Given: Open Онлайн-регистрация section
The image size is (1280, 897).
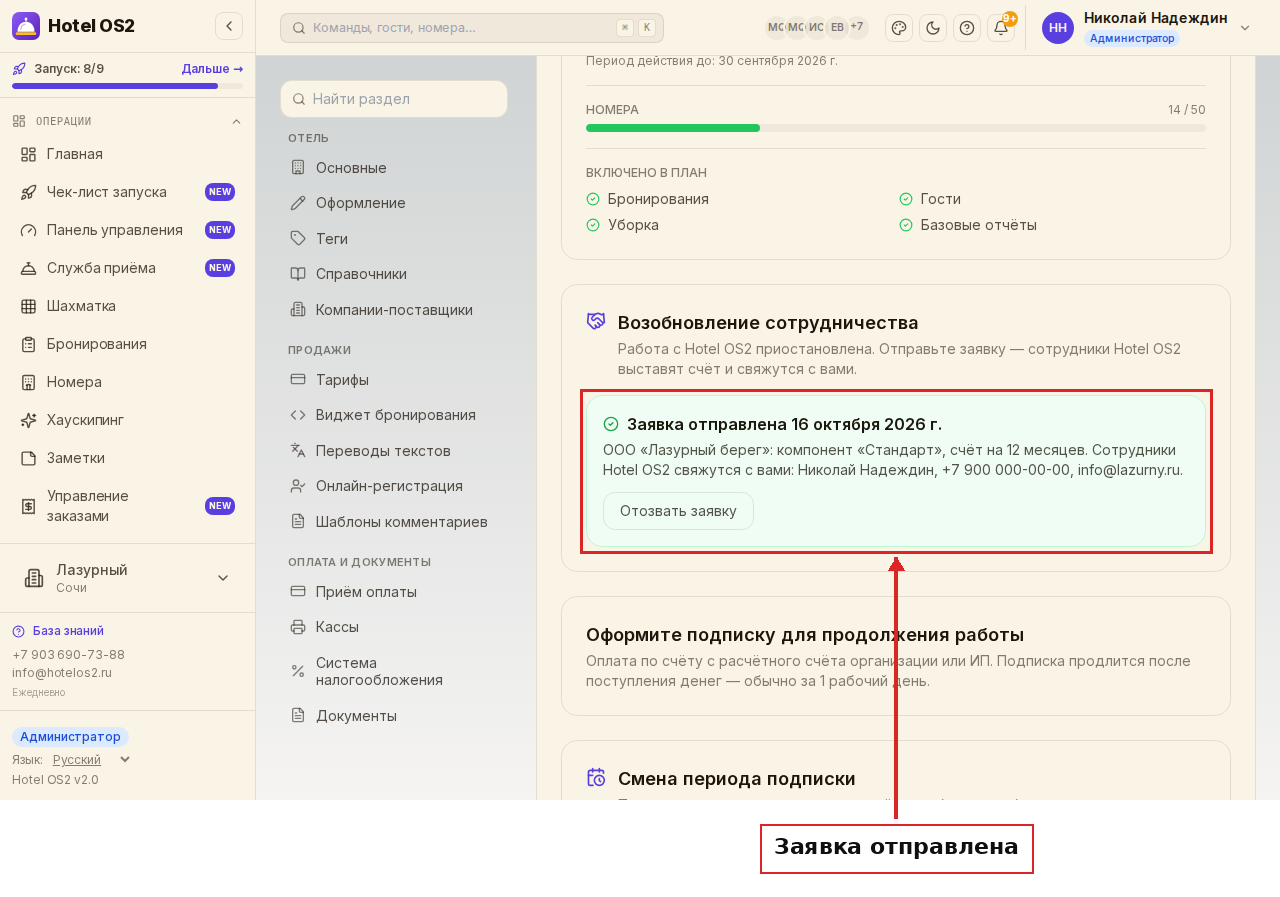Looking at the screenshot, I should click(x=394, y=486).
